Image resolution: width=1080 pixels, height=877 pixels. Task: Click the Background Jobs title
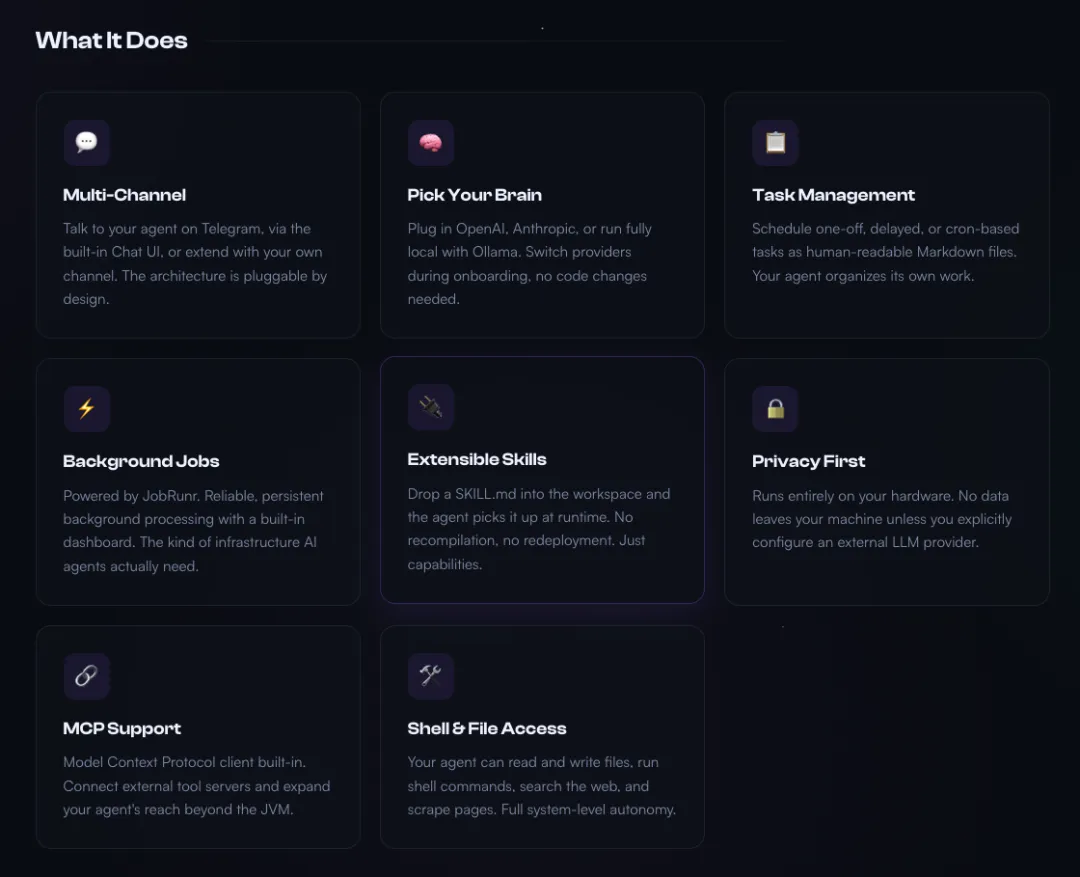click(x=141, y=461)
